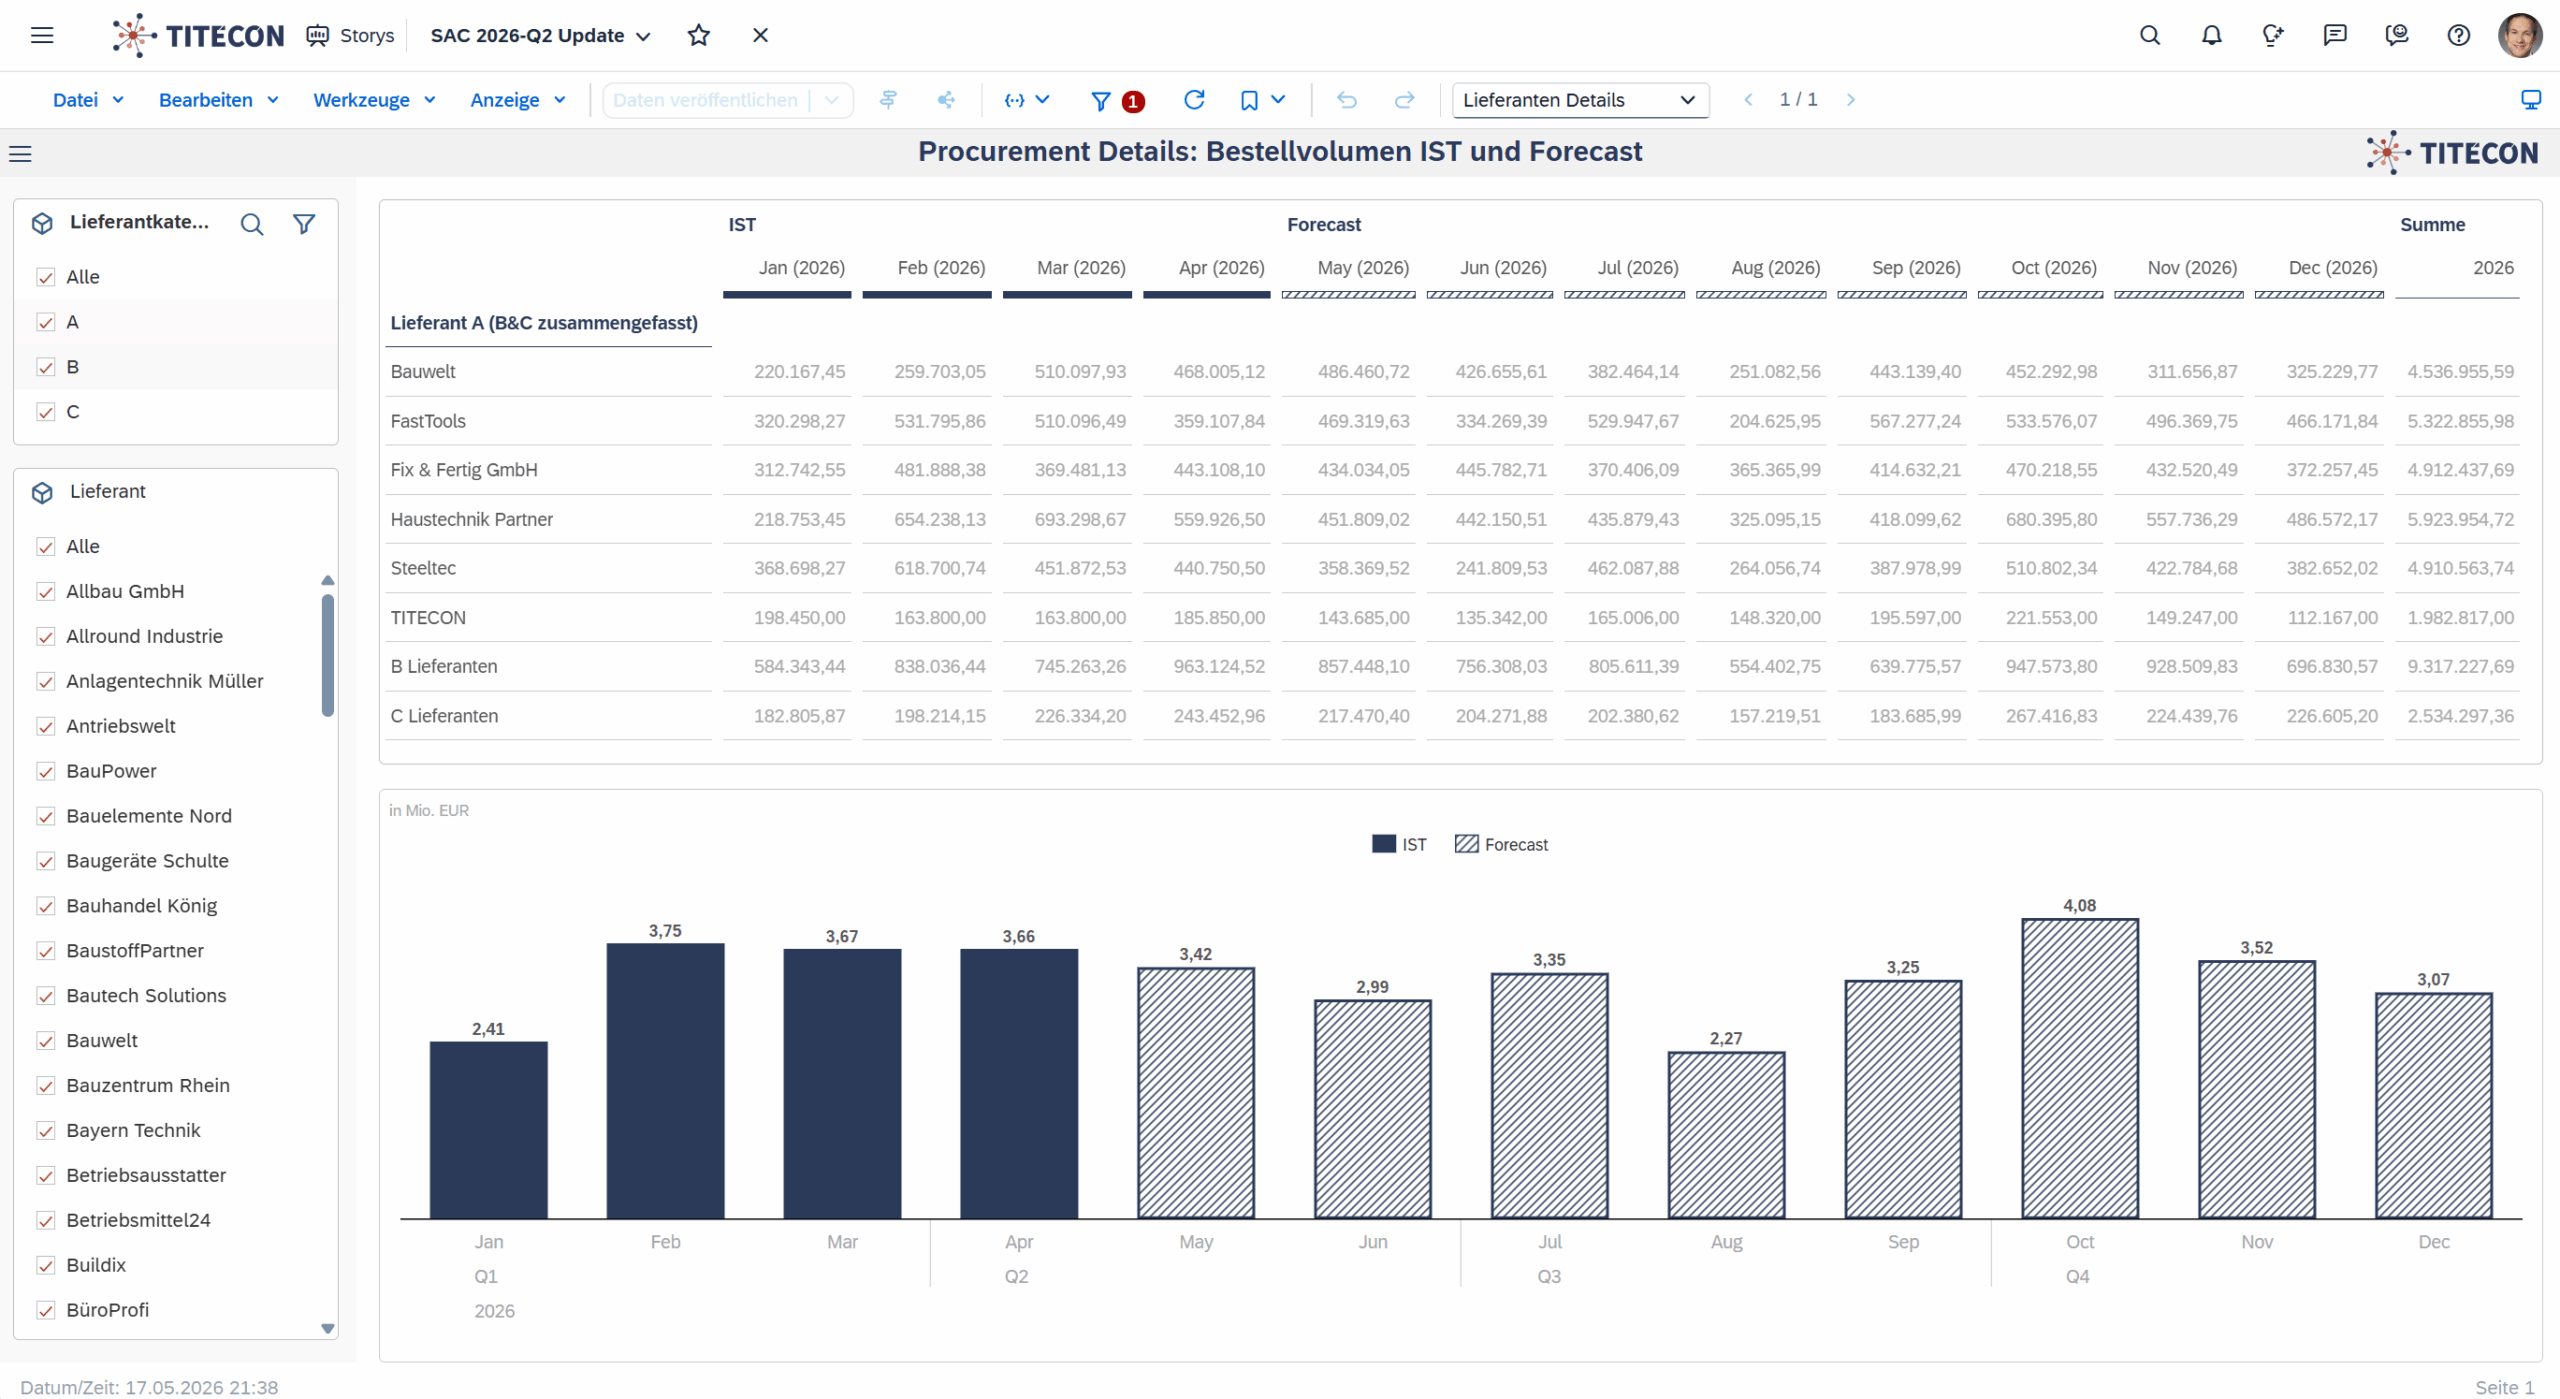Toggle Alle checkbox in Lieferant list
Viewport: 2560px width, 1399px height.
(45, 547)
